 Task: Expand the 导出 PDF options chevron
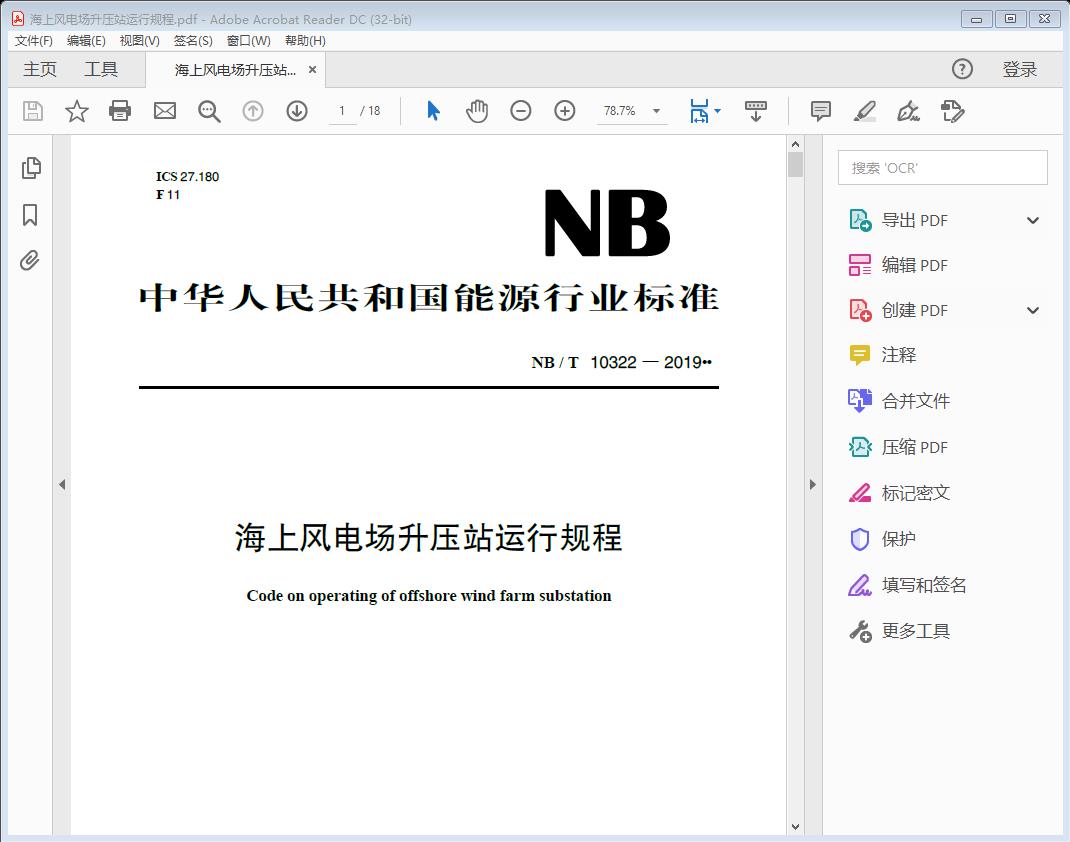click(1032, 219)
